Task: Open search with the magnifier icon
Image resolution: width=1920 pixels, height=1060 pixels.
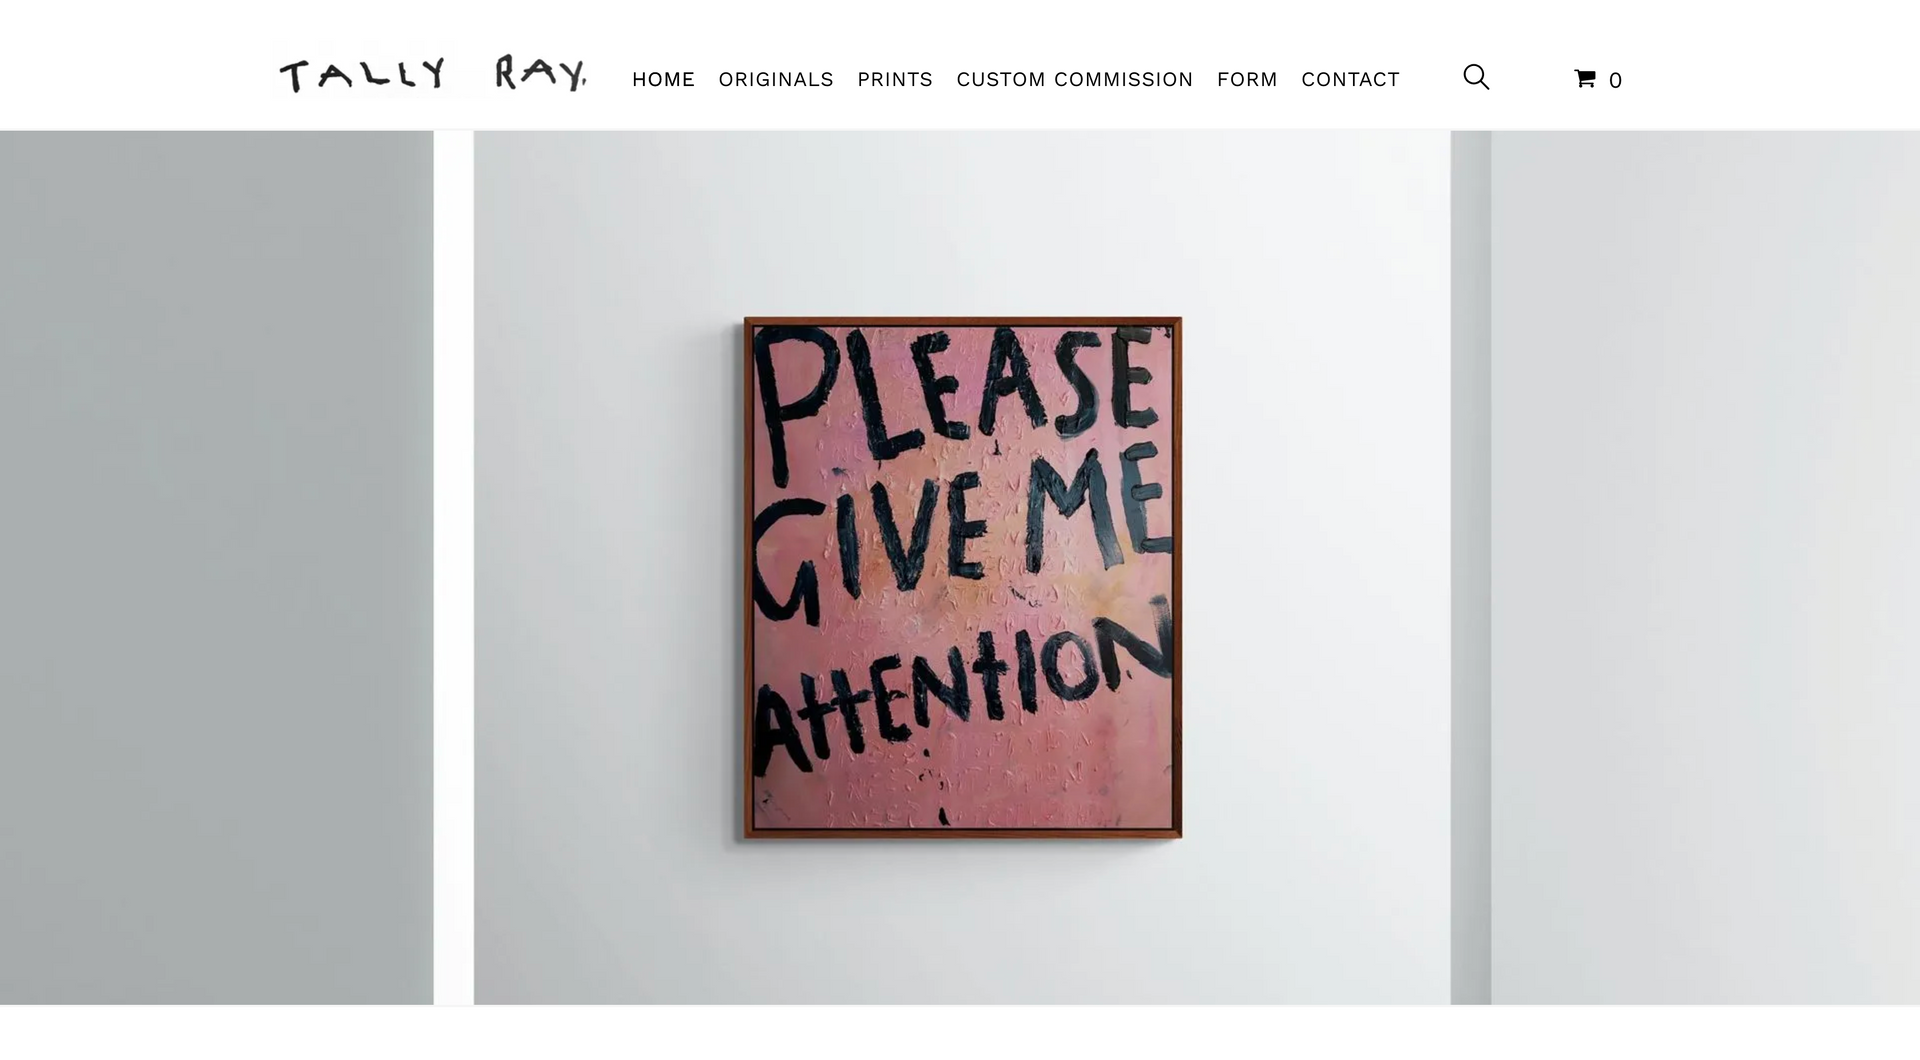Action: pyautogui.click(x=1476, y=77)
